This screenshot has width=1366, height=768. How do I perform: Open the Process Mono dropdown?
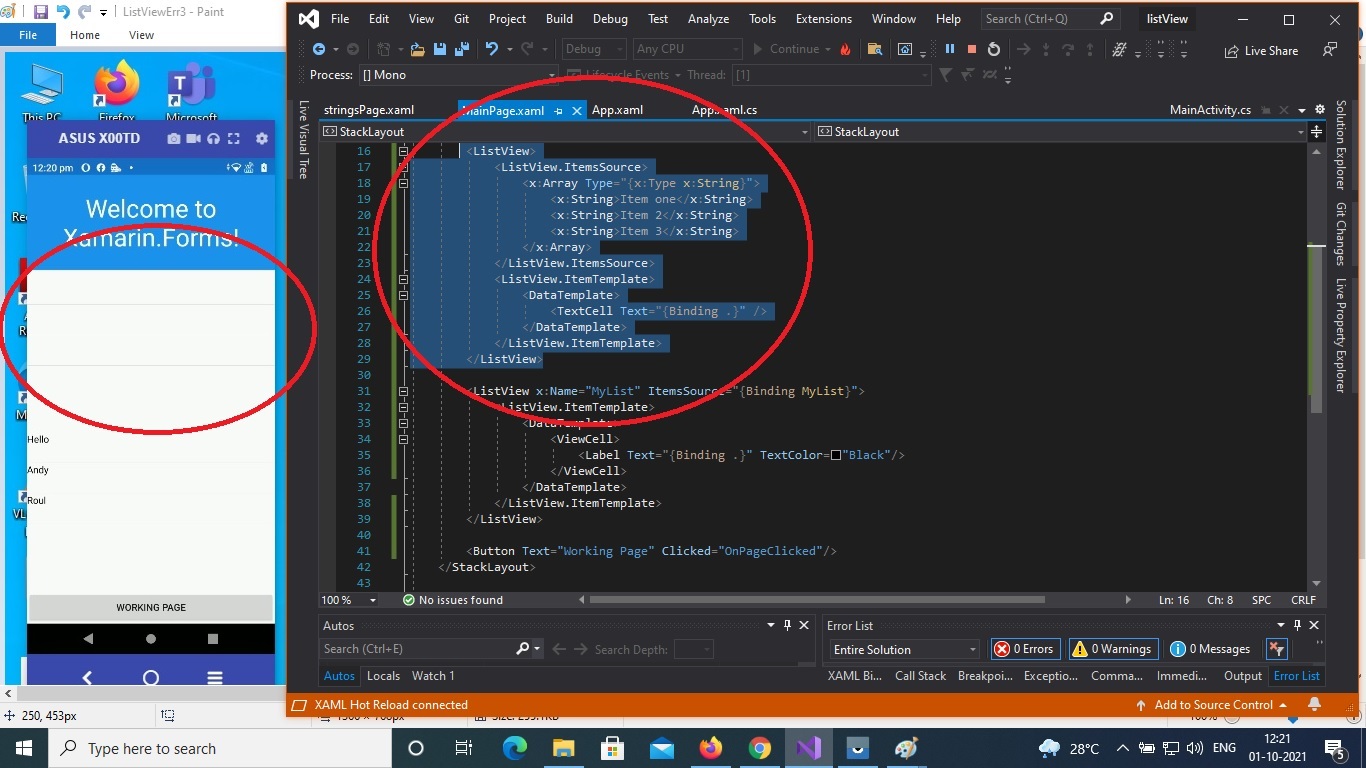coord(458,75)
